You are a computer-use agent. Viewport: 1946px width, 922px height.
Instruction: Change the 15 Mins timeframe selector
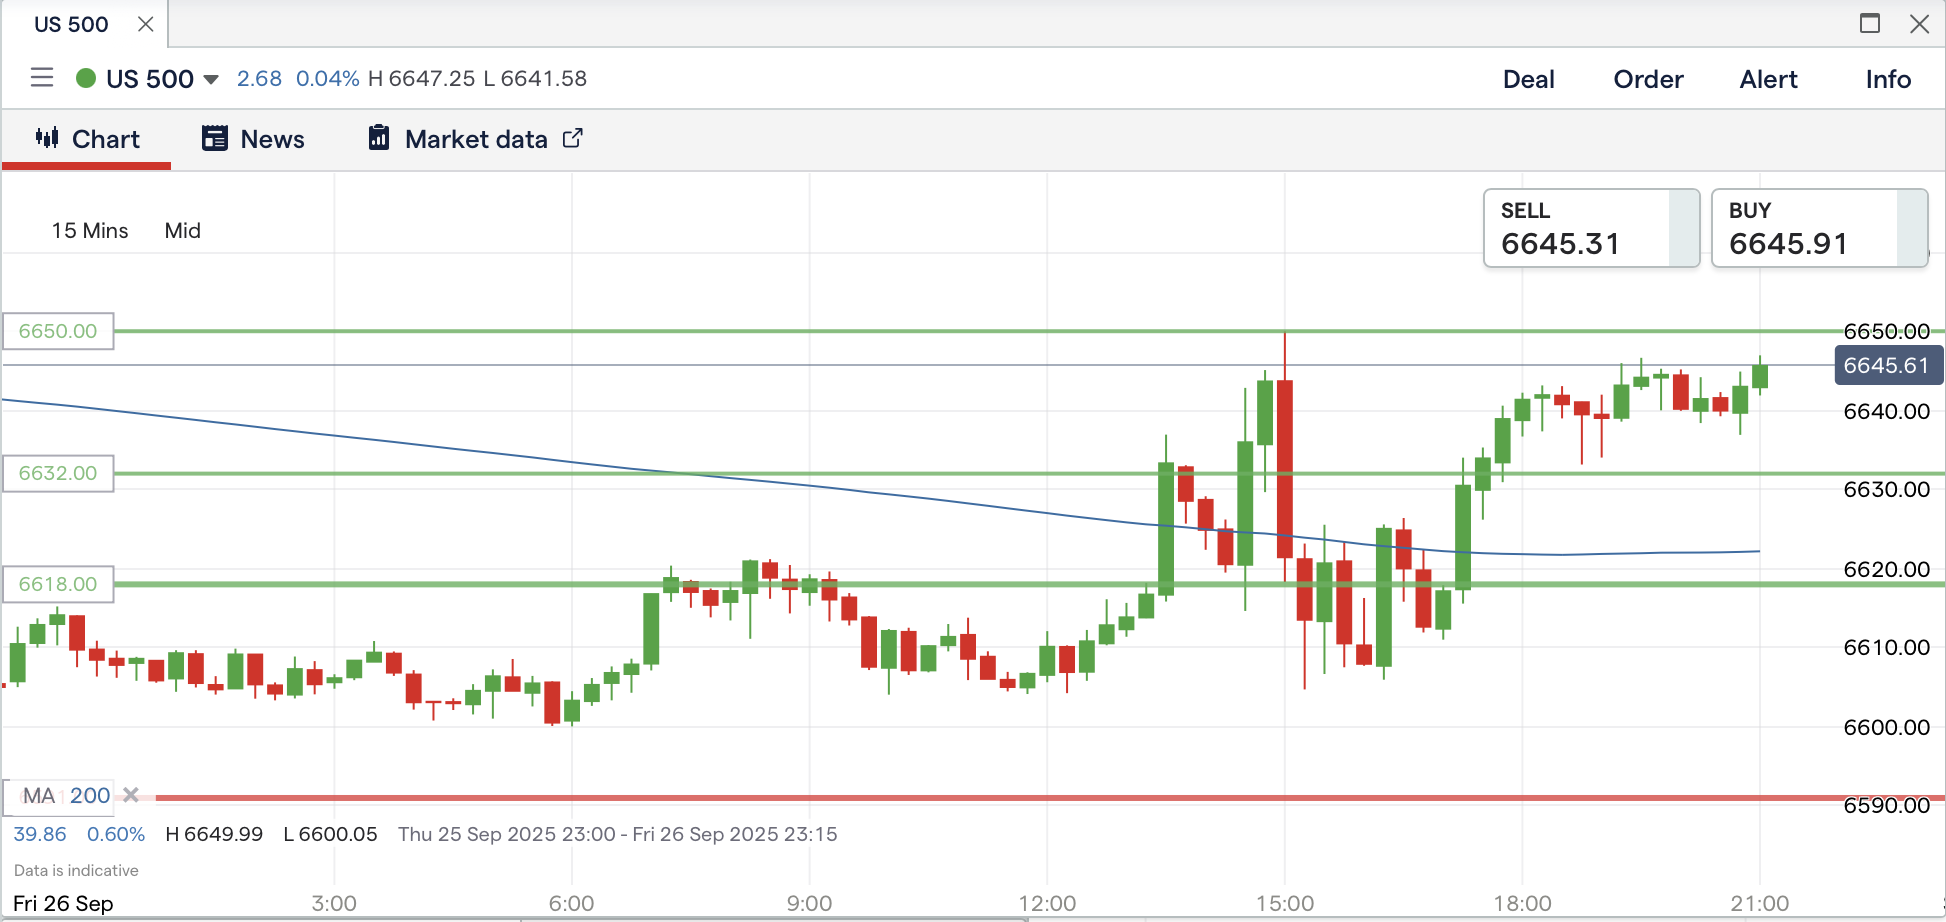pos(90,231)
